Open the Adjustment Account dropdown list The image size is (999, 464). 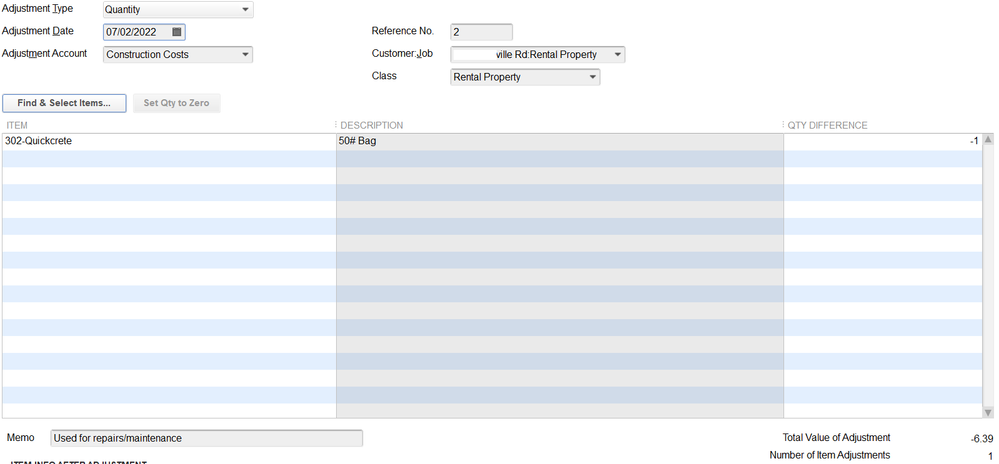click(x=245, y=55)
